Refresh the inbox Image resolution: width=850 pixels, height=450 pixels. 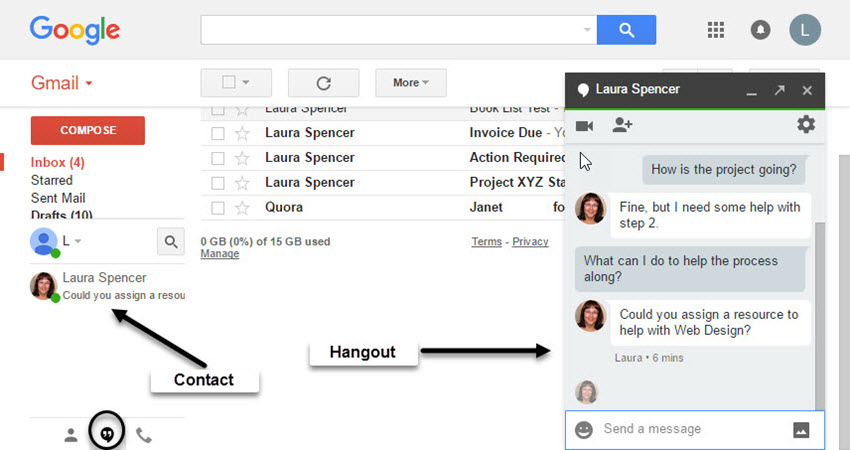(324, 83)
